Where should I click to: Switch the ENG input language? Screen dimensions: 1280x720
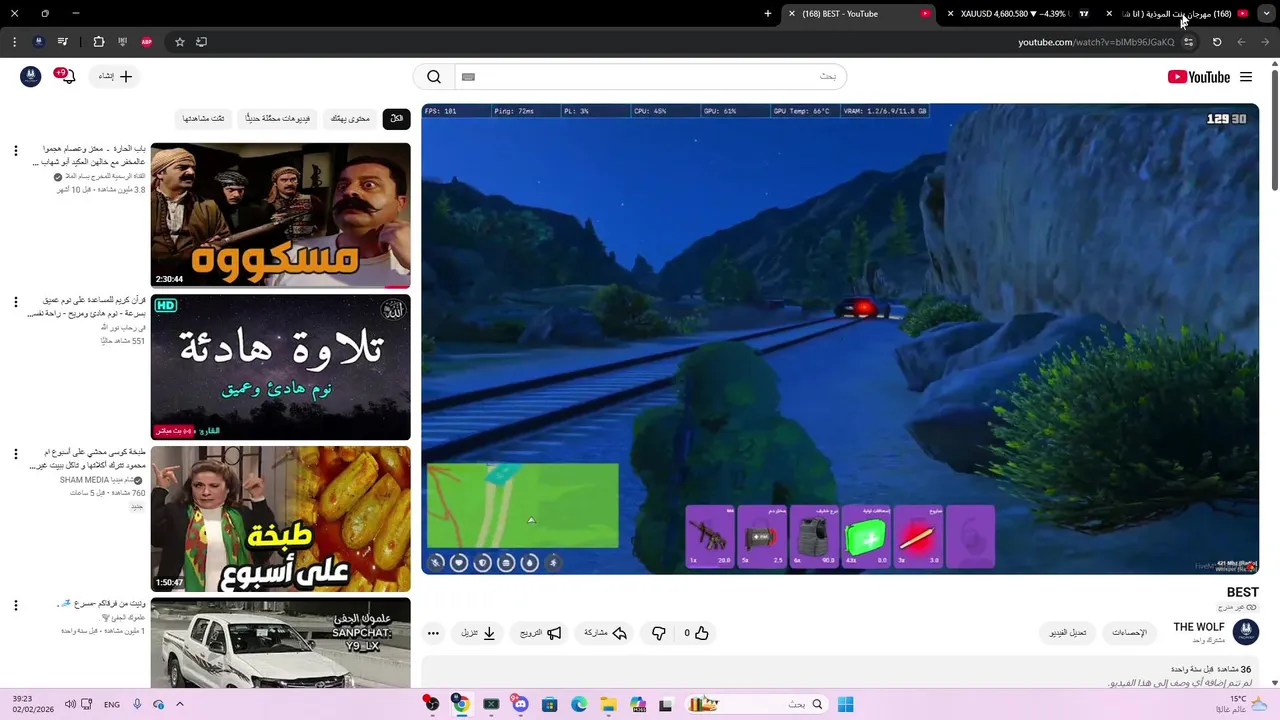[112, 704]
